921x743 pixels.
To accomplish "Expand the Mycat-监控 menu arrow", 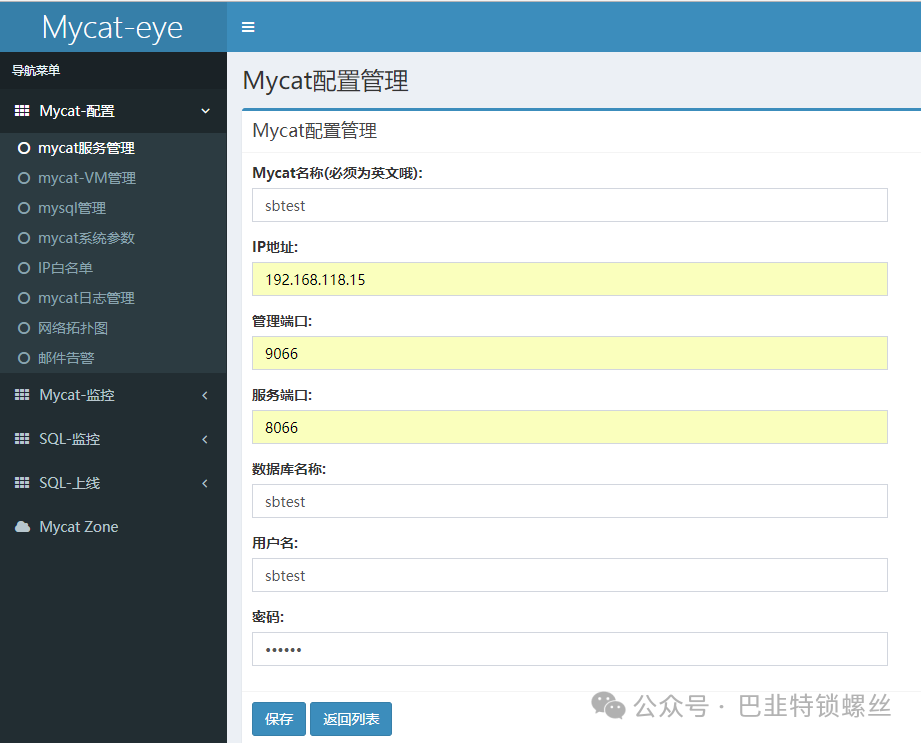I will [205, 395].
